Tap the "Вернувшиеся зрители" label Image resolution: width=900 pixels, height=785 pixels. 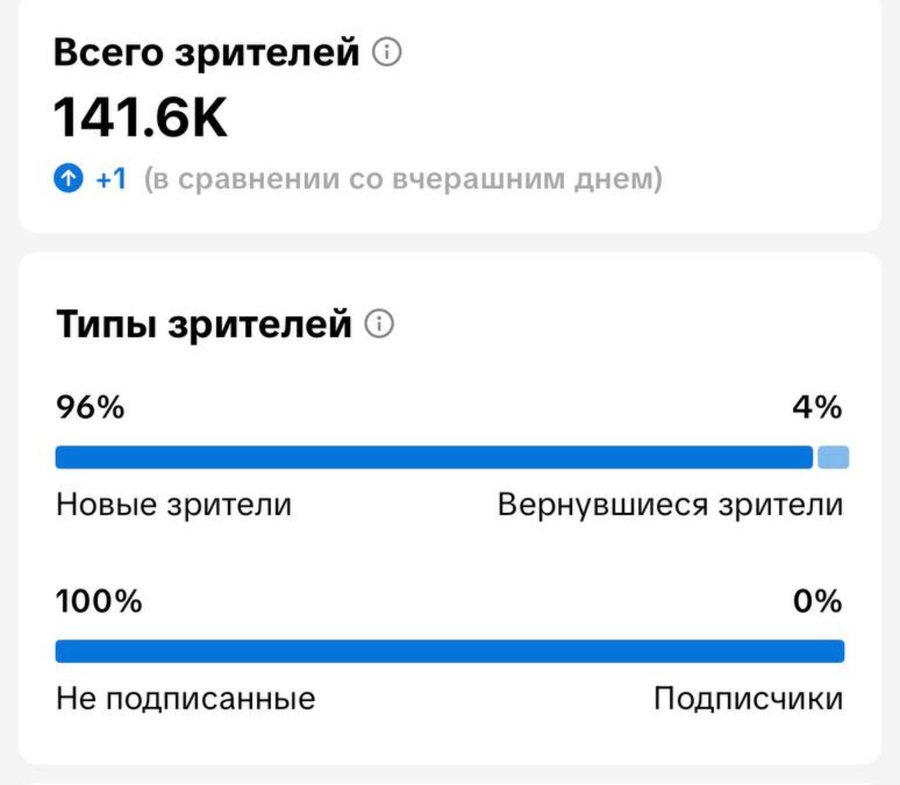(x=670, y=505)
